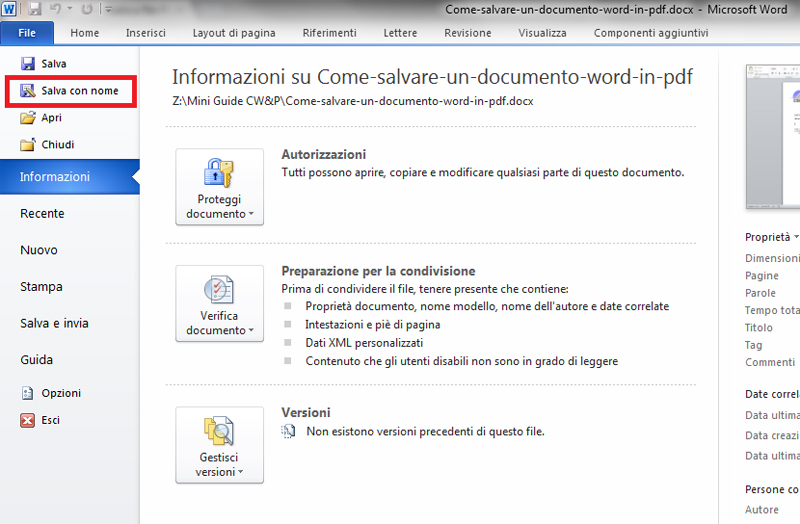This screenshot has height=524, width=800.
Task: Click the small versions file icon
Action: 288,432
